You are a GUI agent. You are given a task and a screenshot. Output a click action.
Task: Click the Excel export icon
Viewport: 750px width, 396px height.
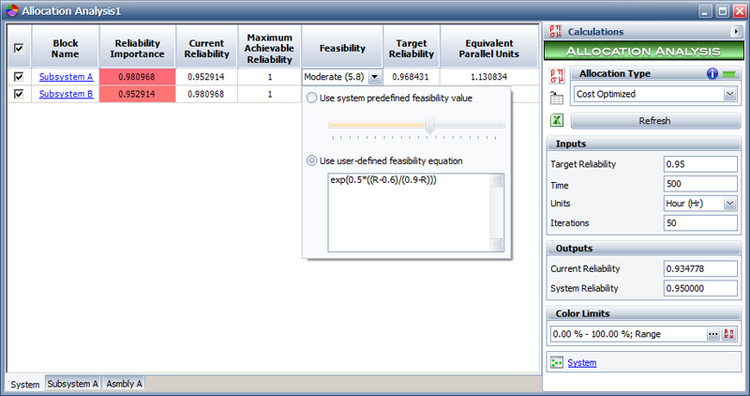click(x=556, y=120)
